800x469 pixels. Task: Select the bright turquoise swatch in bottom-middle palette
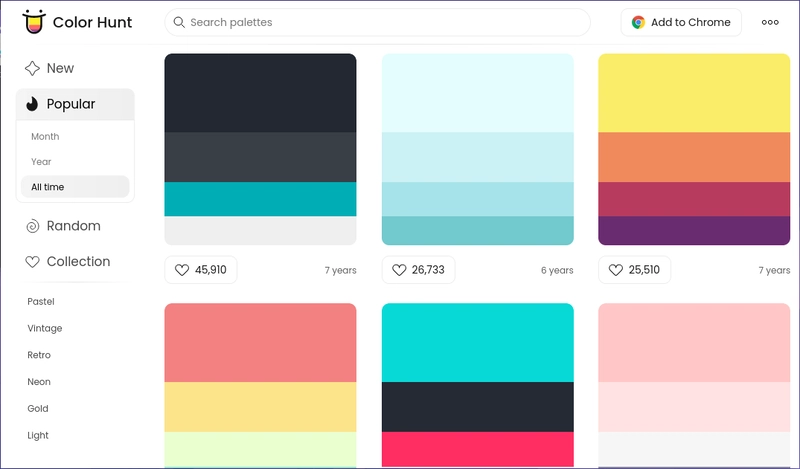(478, 343)
